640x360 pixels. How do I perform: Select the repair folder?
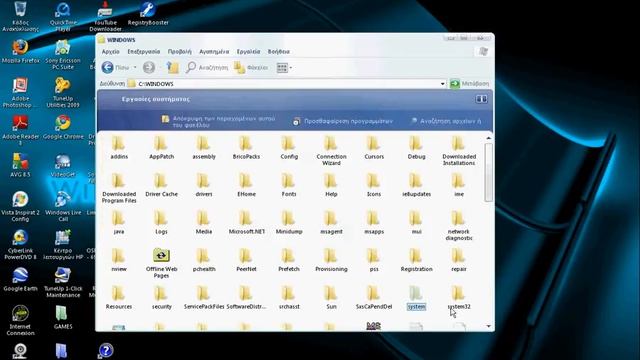point(459,260)
